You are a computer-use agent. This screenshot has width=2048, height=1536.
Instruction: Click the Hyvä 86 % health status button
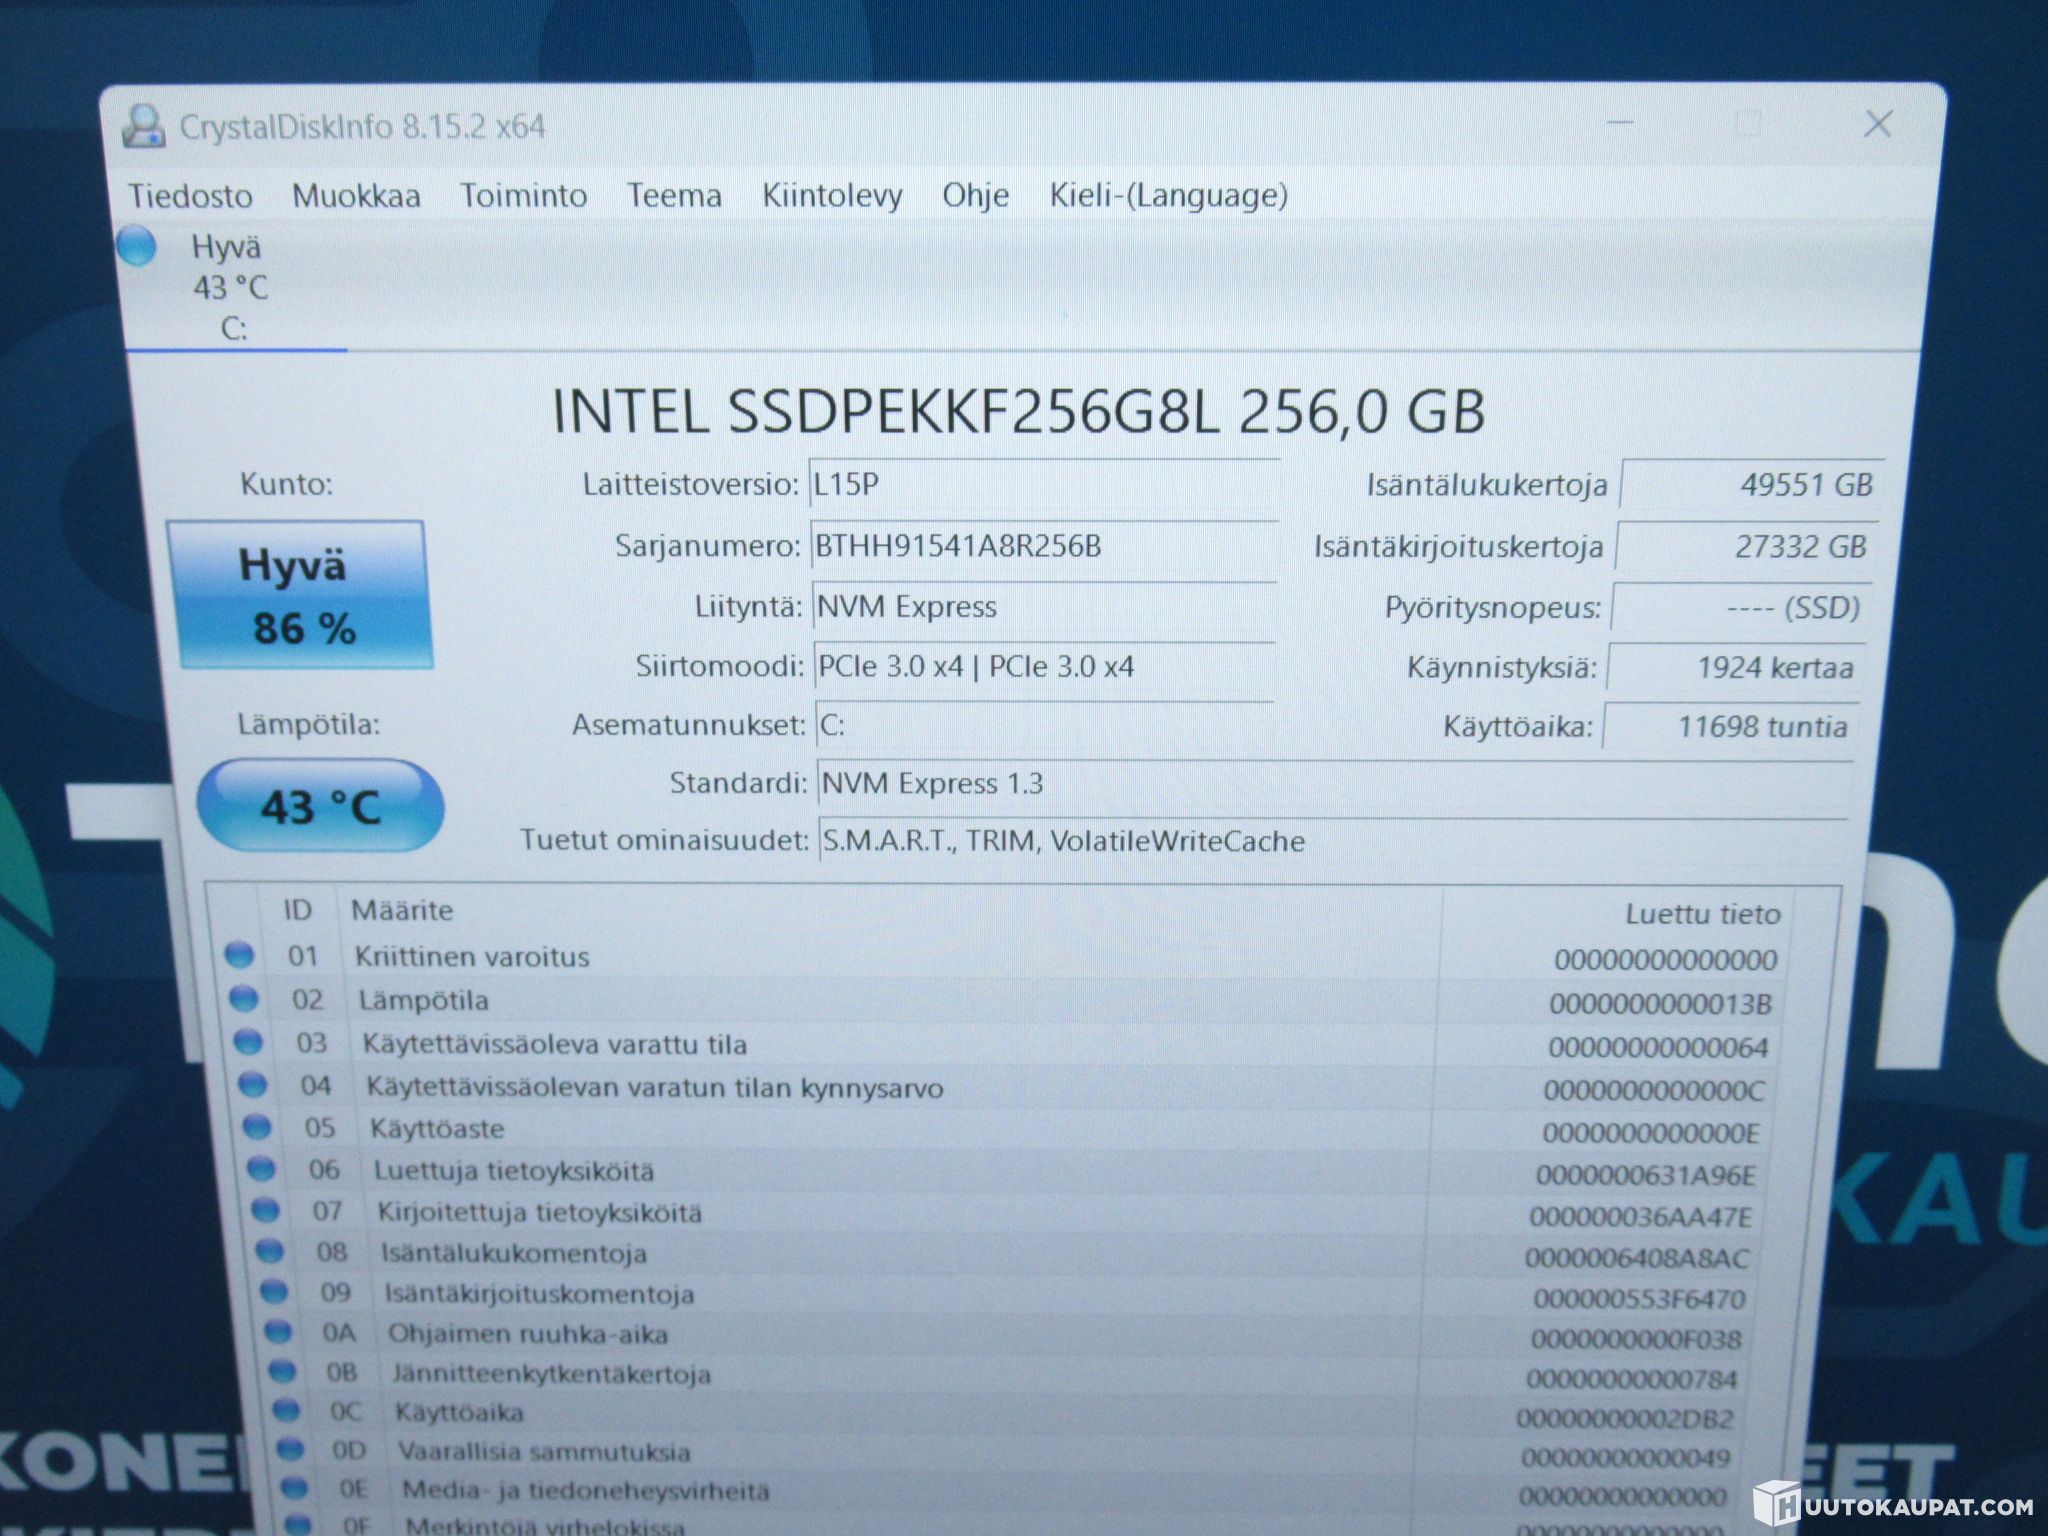[300, 594]
